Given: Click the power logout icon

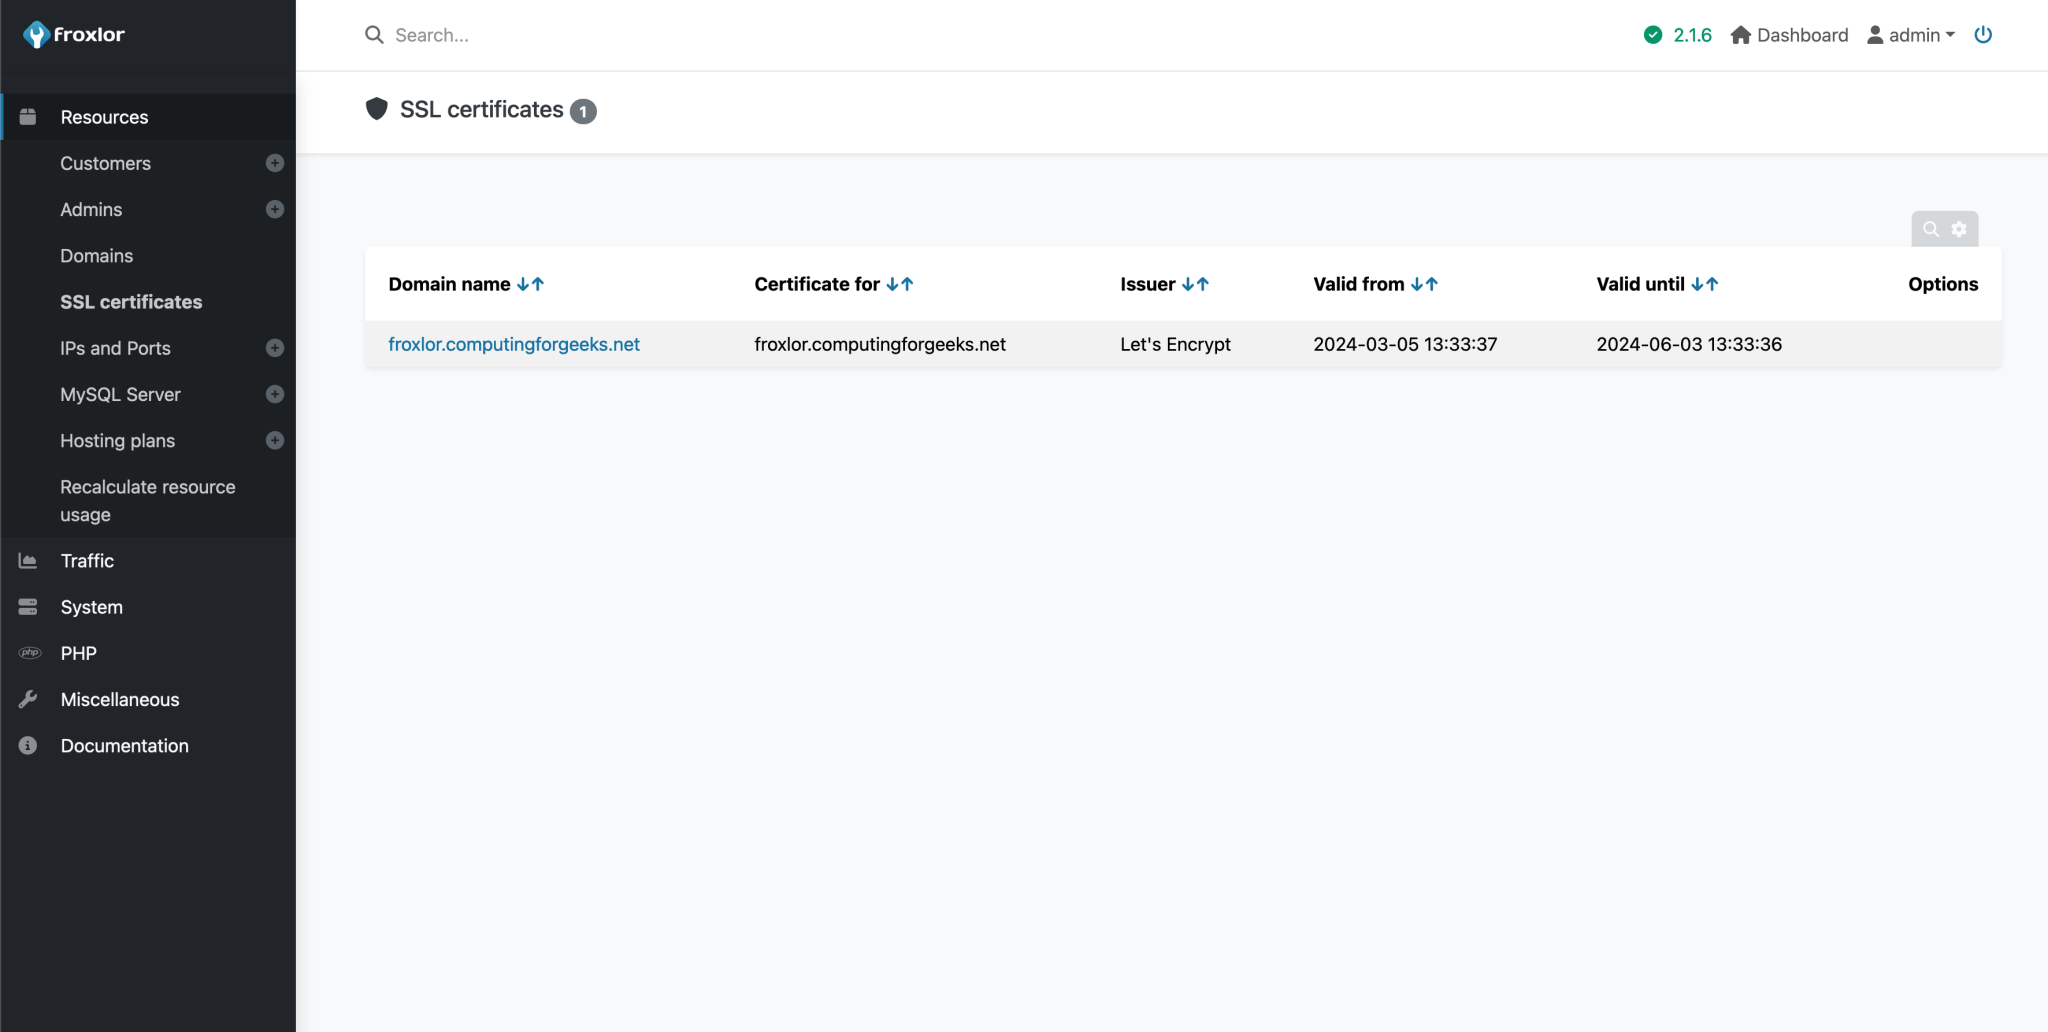Looking at the screenshot, I should click(x=1984, y=34).
